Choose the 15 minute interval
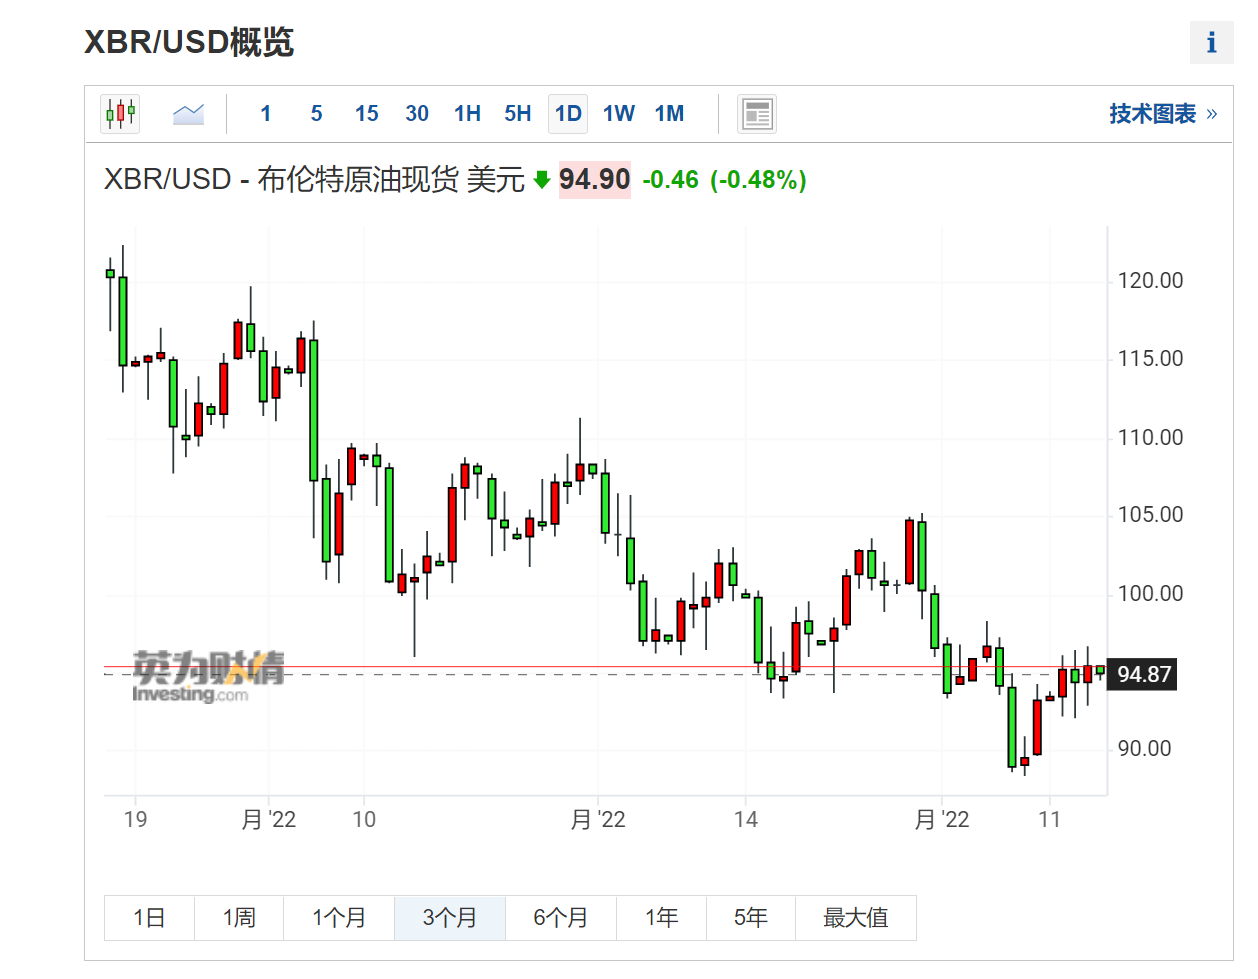Viewport: 1258px width, 979px height. pyautogui.click(x=366, y=114)
